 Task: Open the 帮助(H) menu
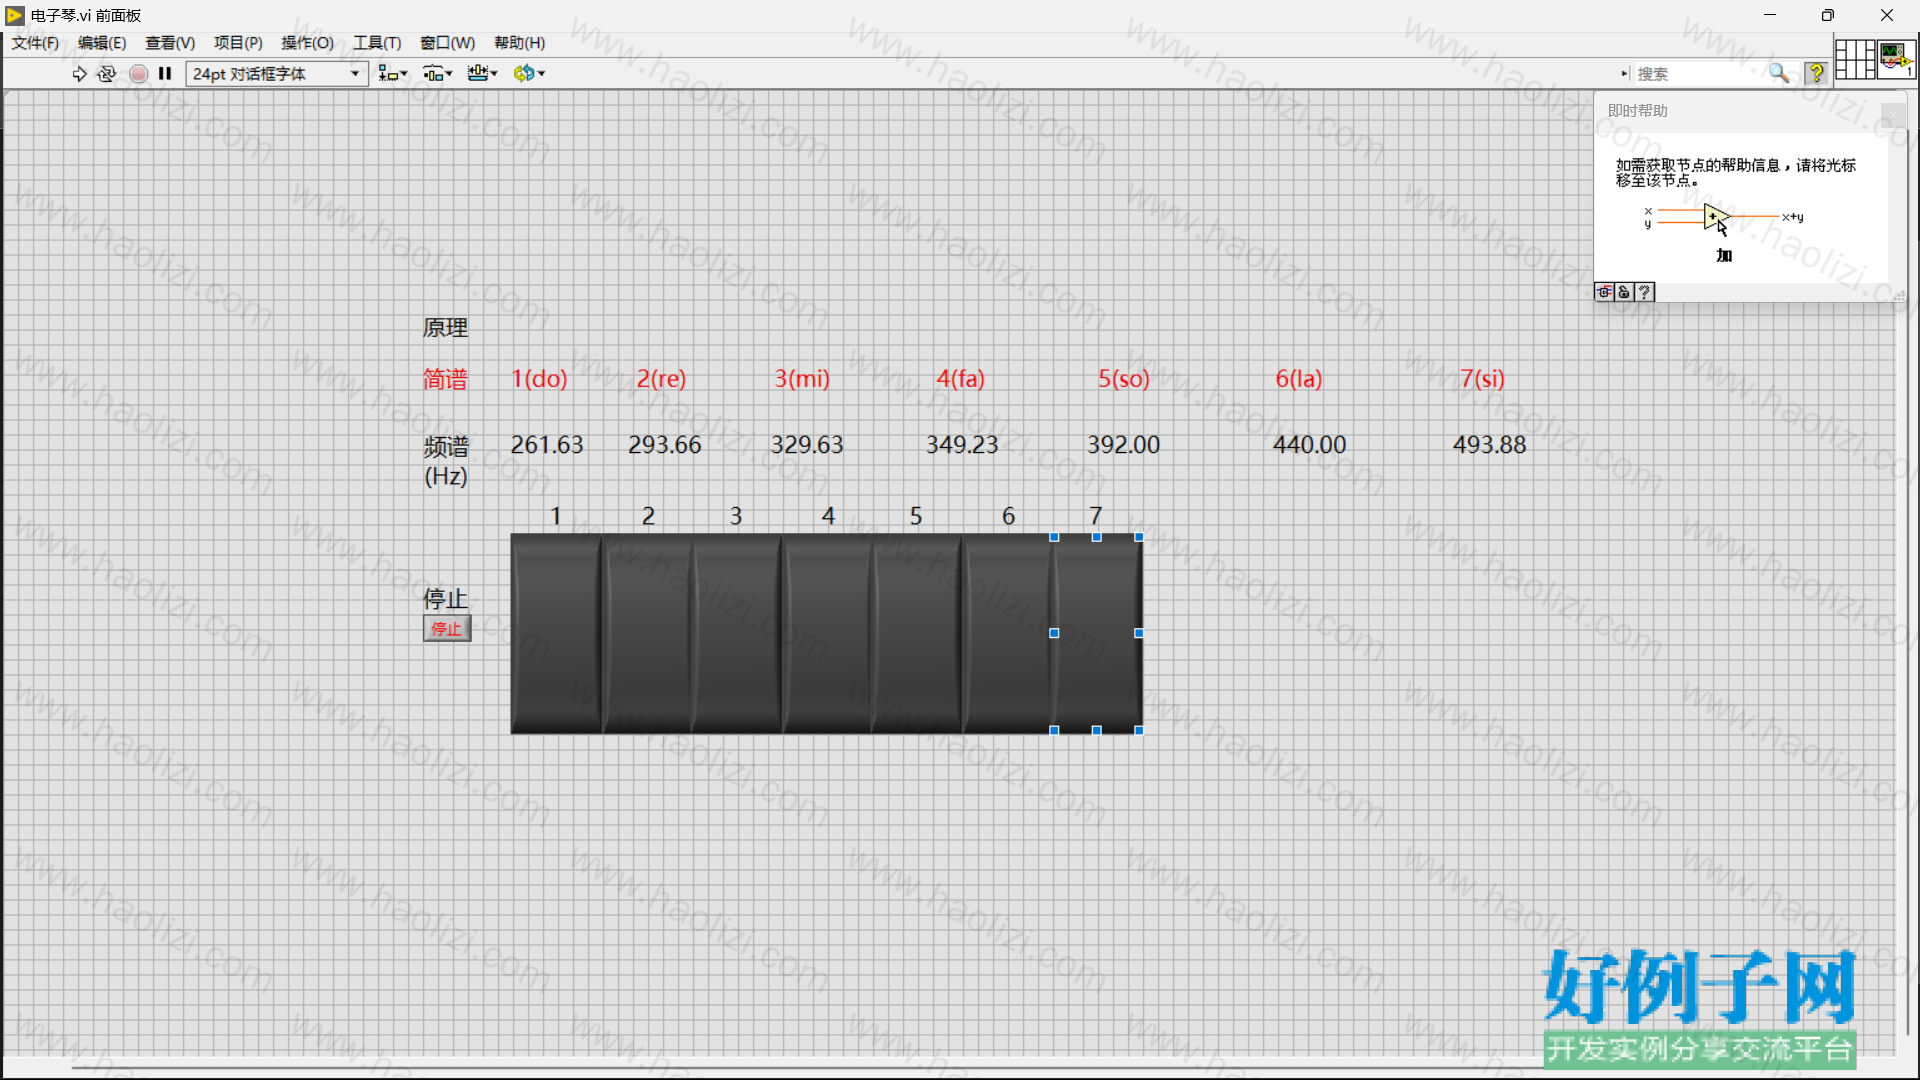[x=519, y=43]
